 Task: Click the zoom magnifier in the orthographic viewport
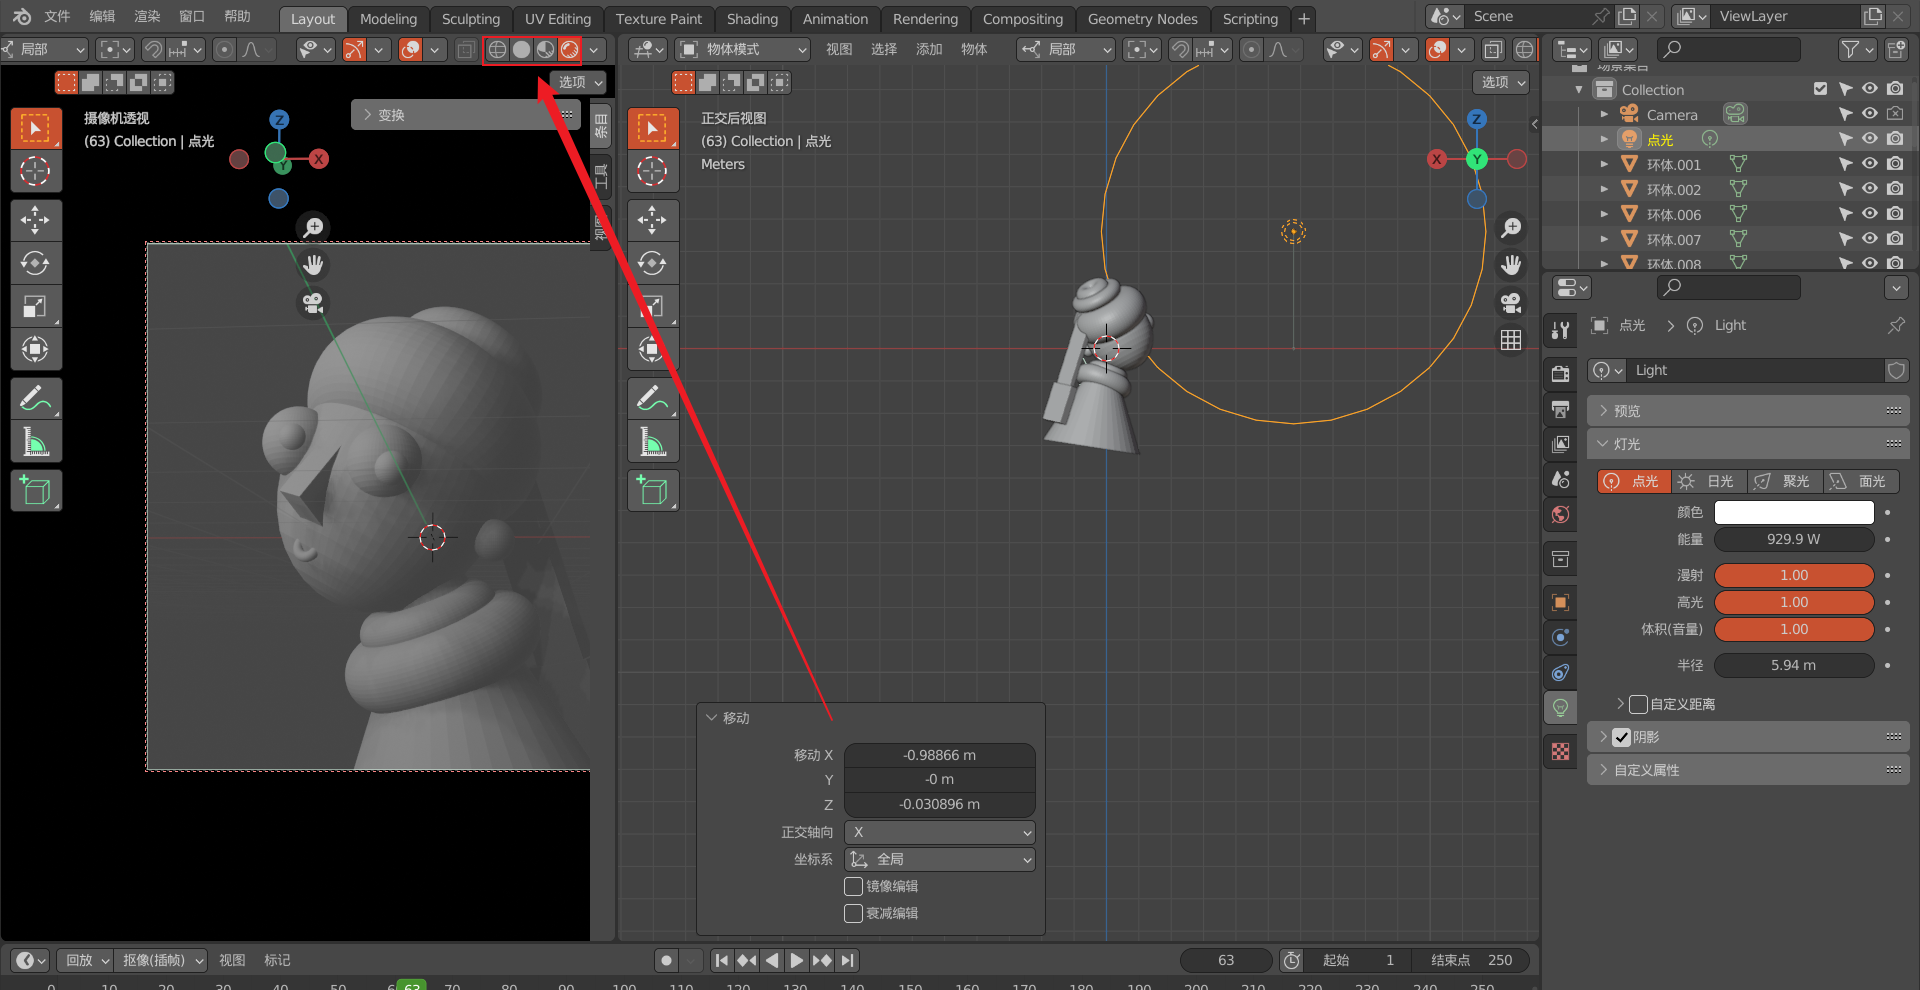(1511, 227)
